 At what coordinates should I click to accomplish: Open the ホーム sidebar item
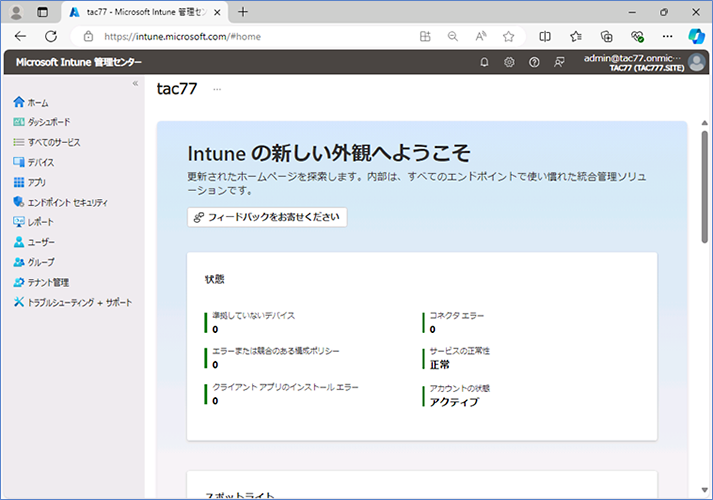click(x=31, y=103)
